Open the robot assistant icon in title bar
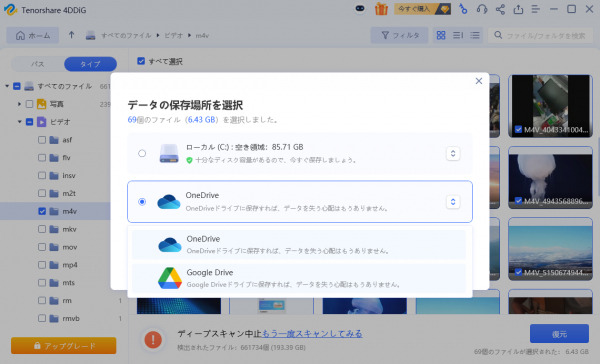 (x=360, y=9)
